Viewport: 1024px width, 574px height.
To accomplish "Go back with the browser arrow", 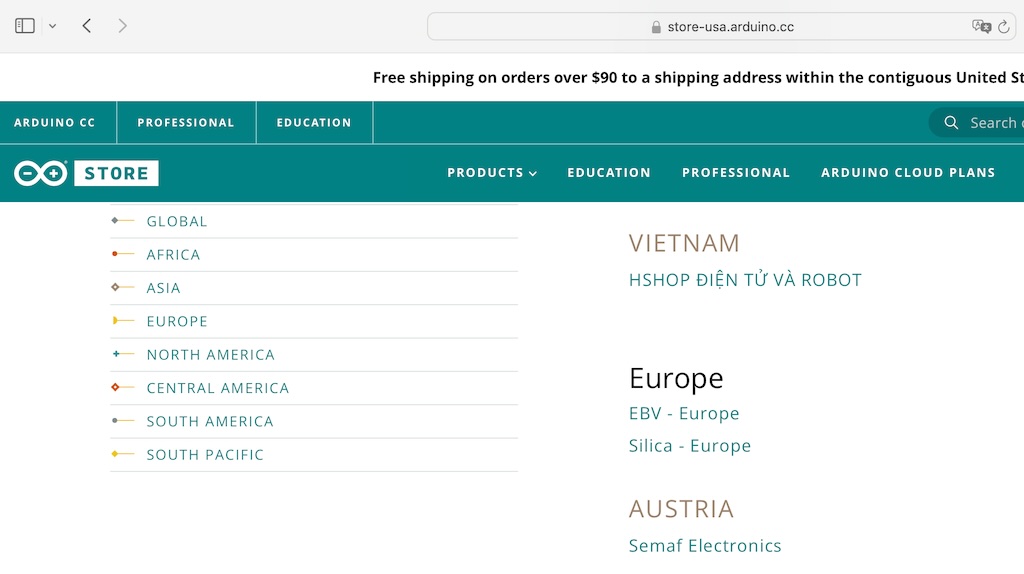I will click(87, 26).
